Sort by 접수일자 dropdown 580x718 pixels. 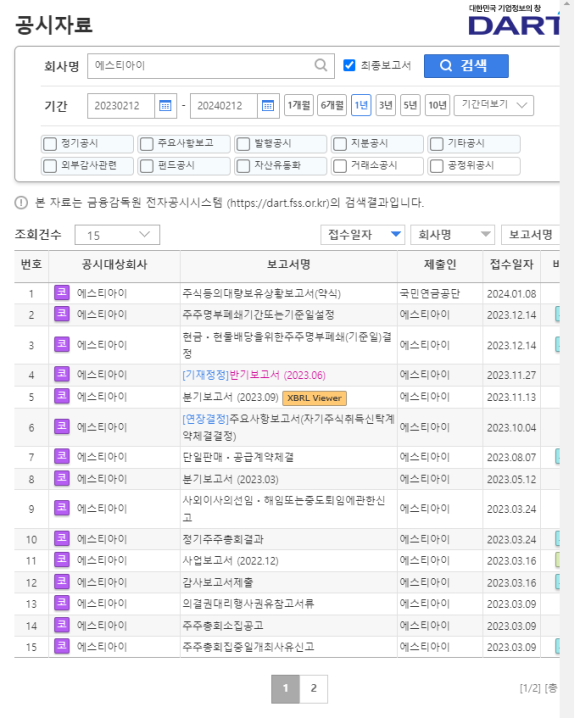pos(363,234)
